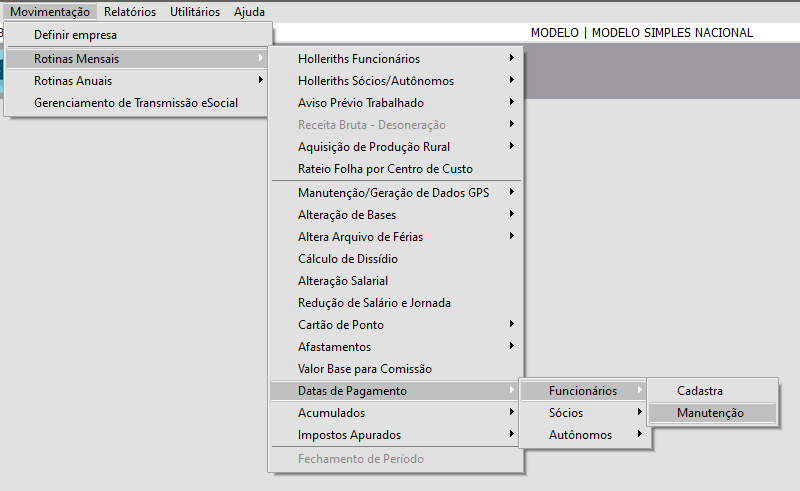
Task: Open the Relatórios menu
Action: [130, 12]
